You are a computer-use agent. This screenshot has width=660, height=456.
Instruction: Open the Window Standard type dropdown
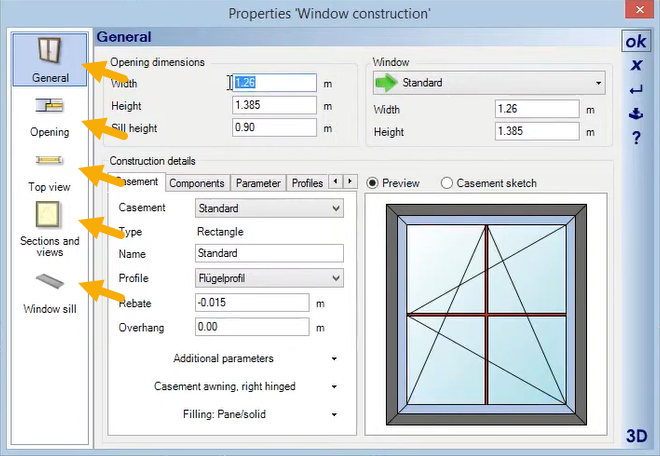pos(488,83)
